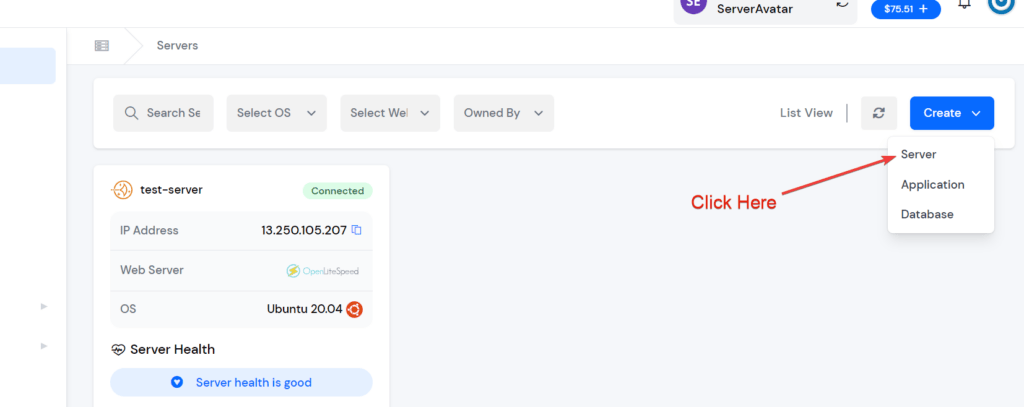Click the Ubuntu logo in OS row
The width and height of the screenshot is (1024, 407).
(x=355, y=309)
